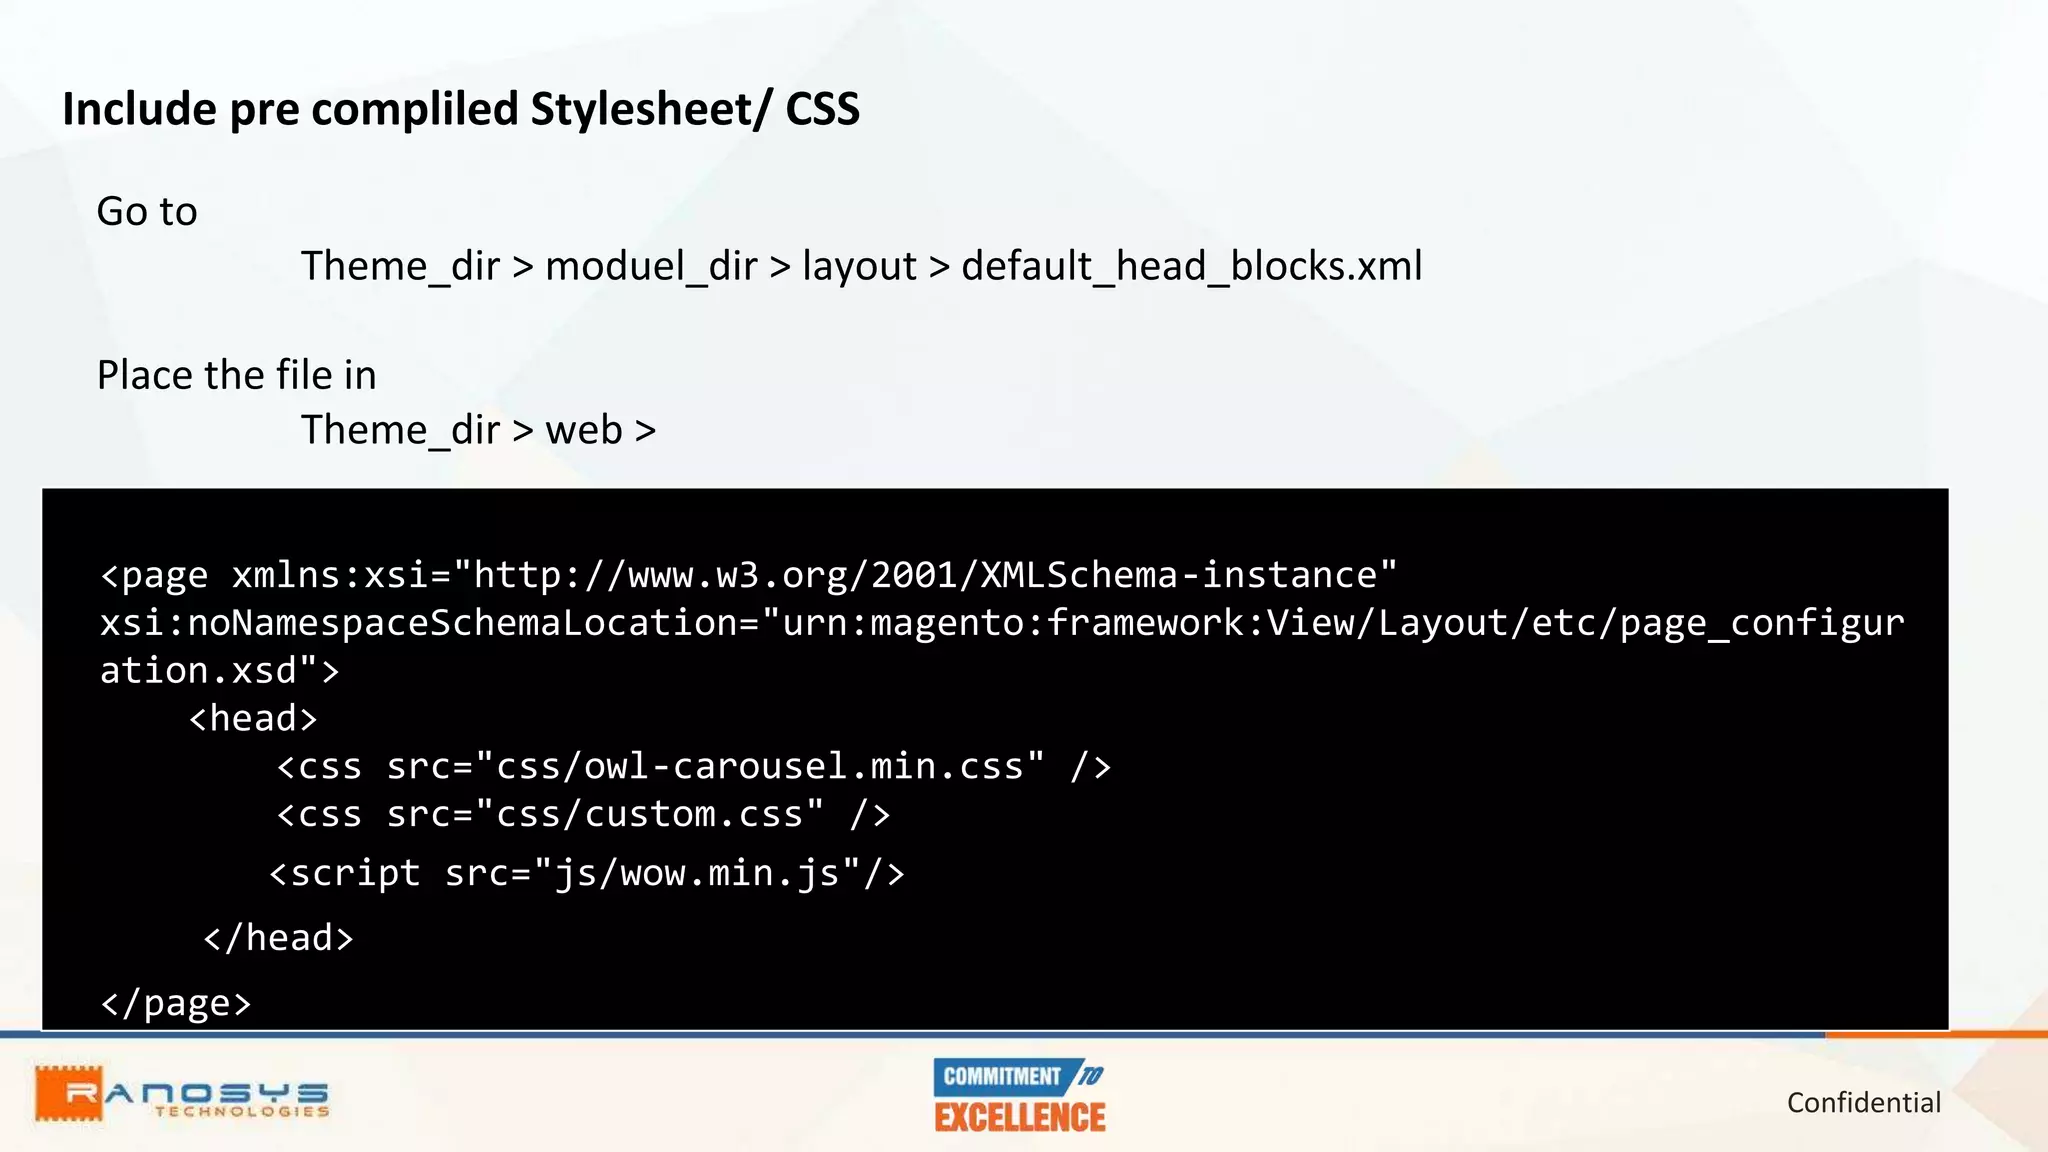2048x1152 pixels.
Task: Click the 'Confidential' footer label
Action: [x=1864, y=1103]
